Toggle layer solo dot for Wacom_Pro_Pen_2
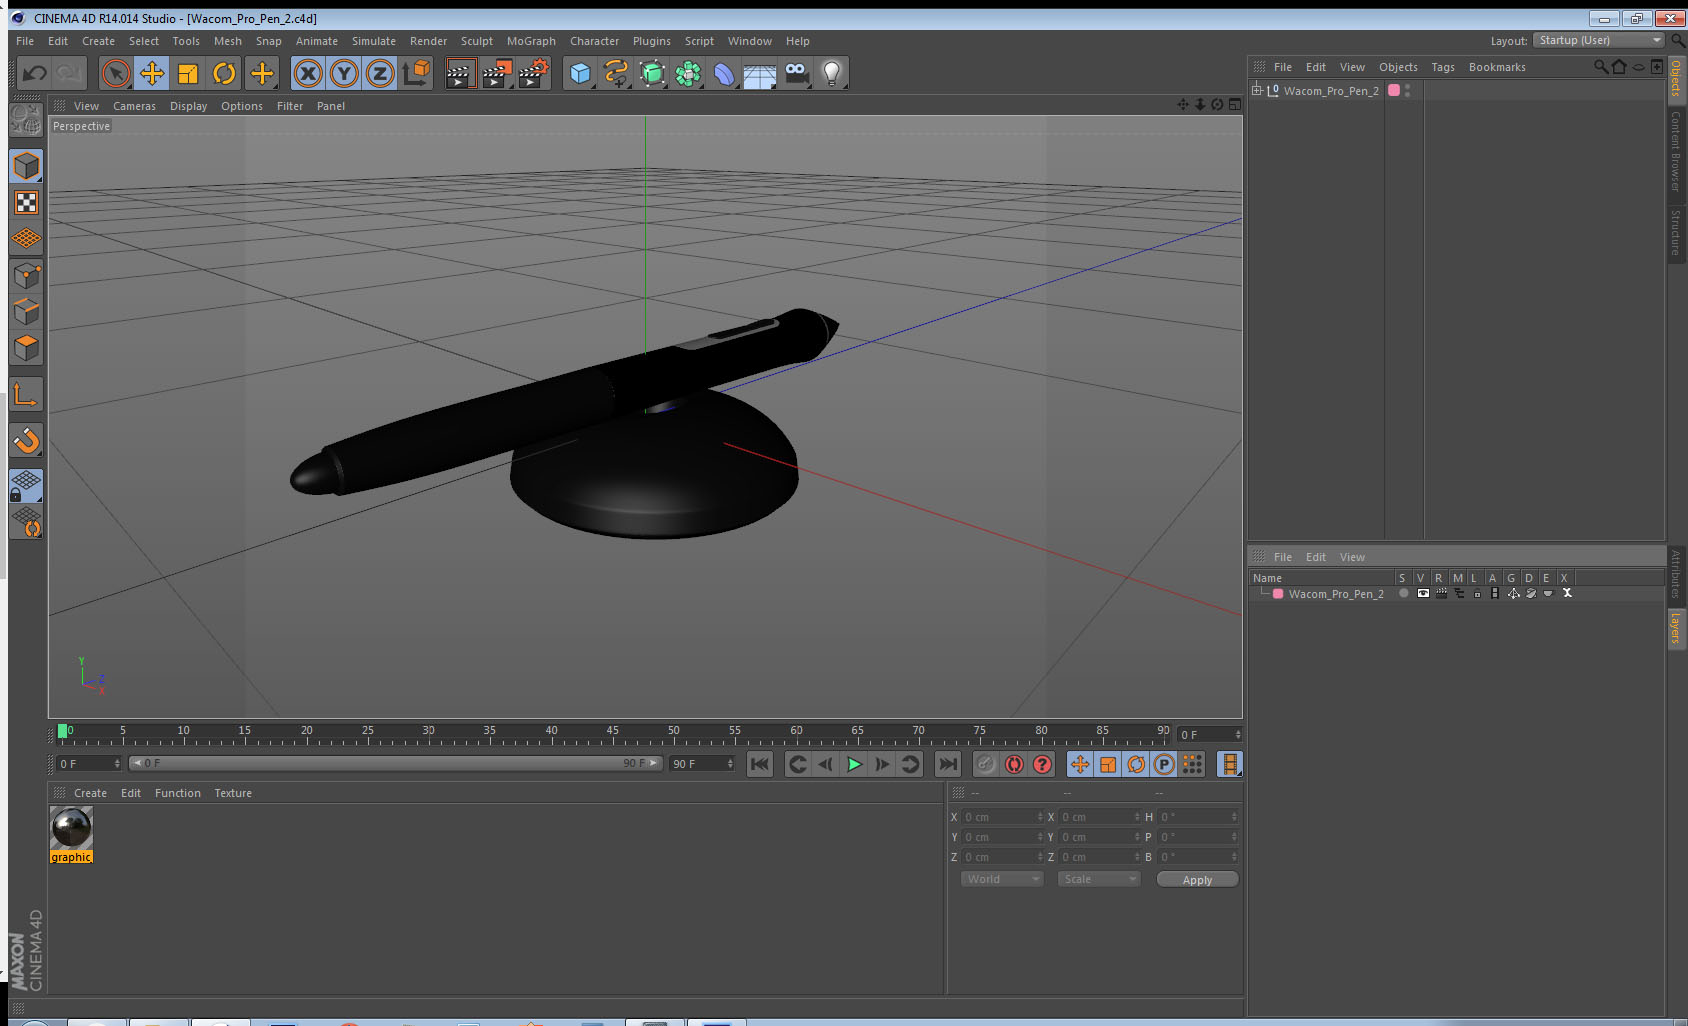1688x1026 pixels. 1404,594
